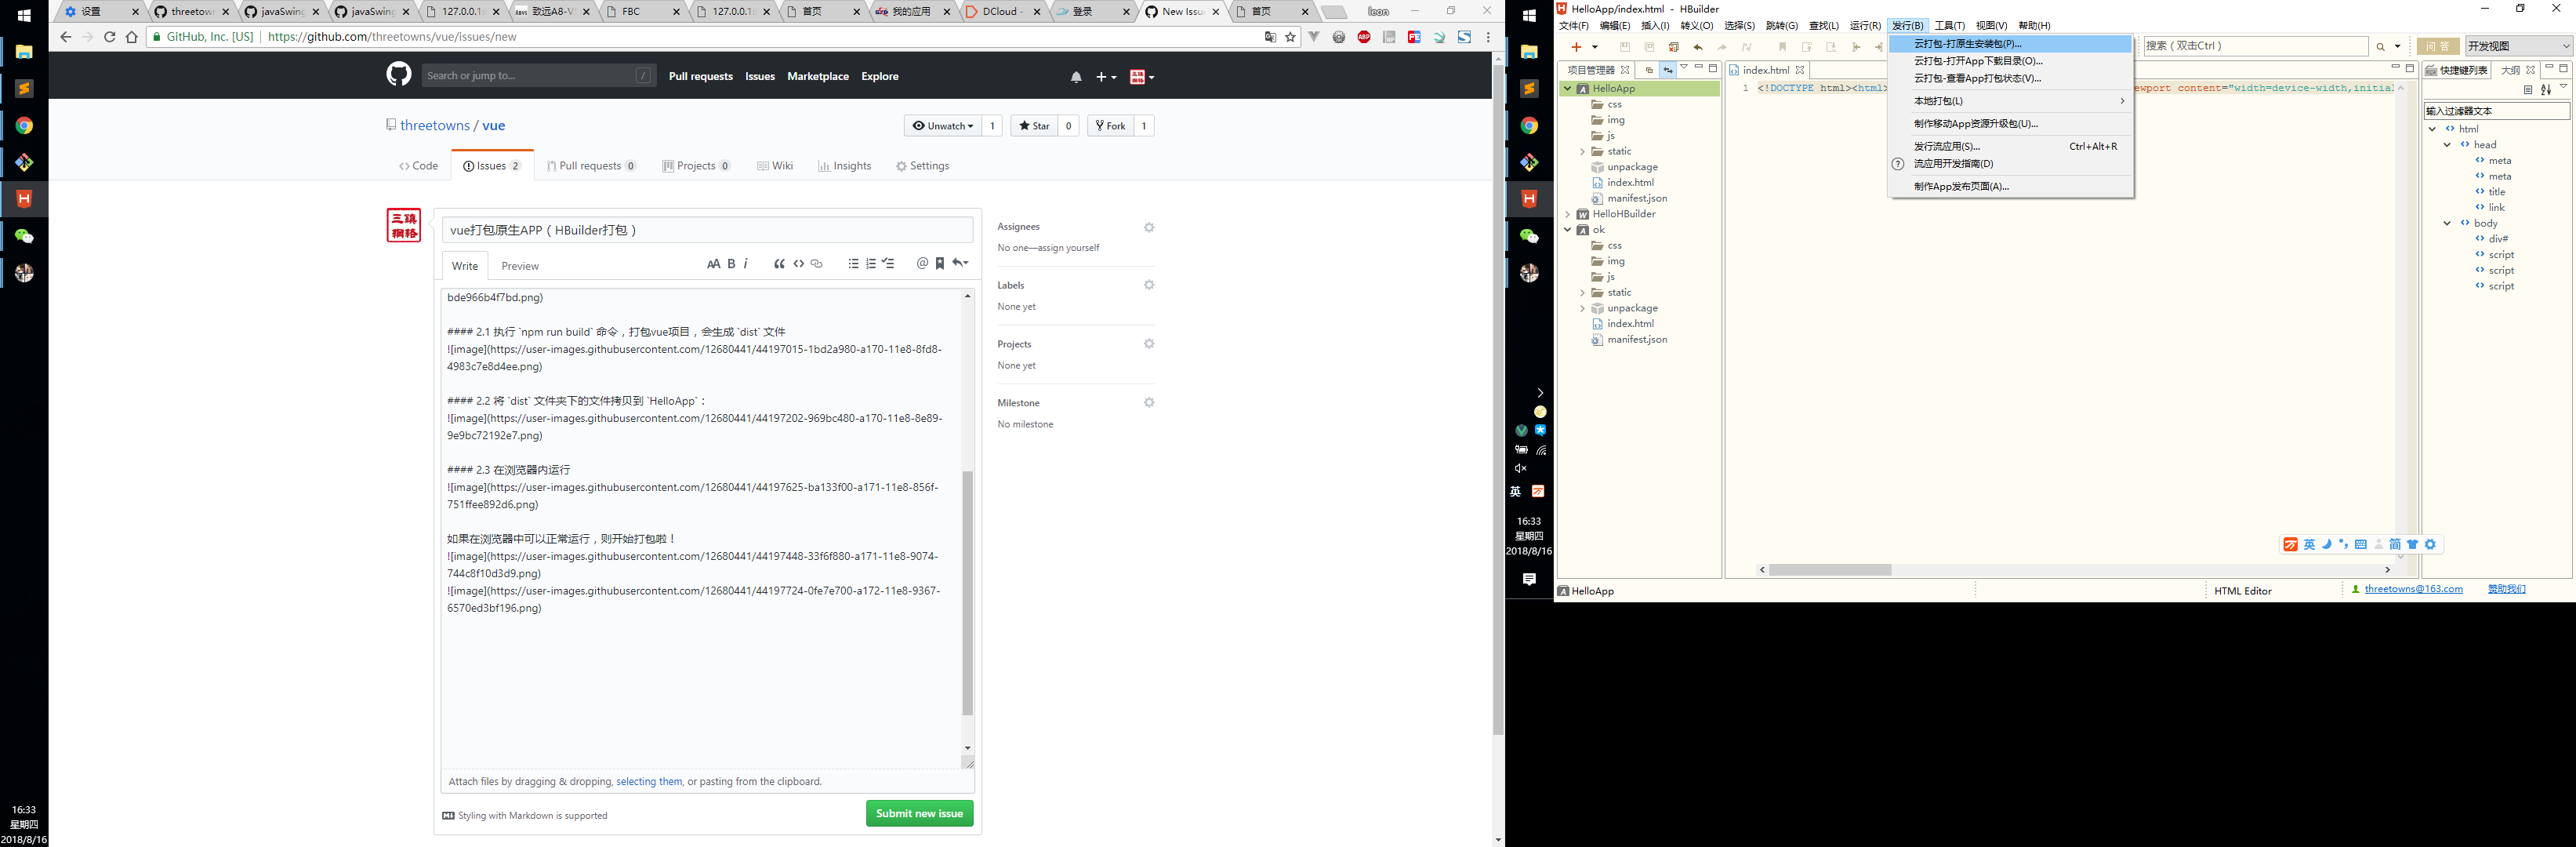Expand the HelloHBuilder project
Screen dimensions: 2576x847
[x=1568, y=213]
